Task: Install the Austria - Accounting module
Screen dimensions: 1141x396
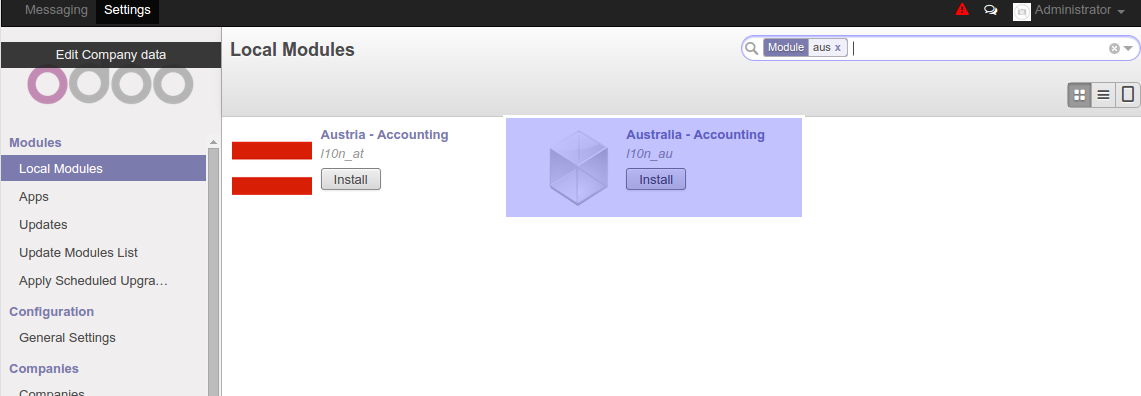Action: 351,179
